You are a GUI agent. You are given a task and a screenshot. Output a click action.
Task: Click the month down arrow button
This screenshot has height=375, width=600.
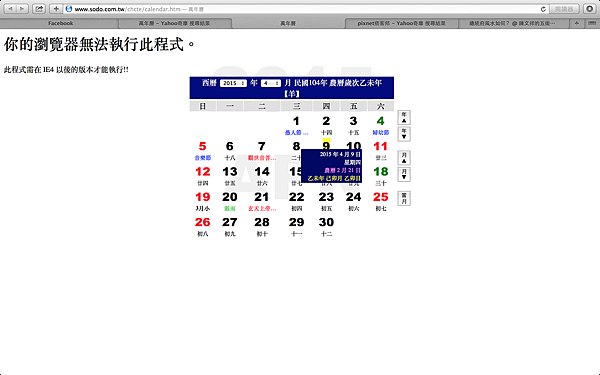point(404,174)
